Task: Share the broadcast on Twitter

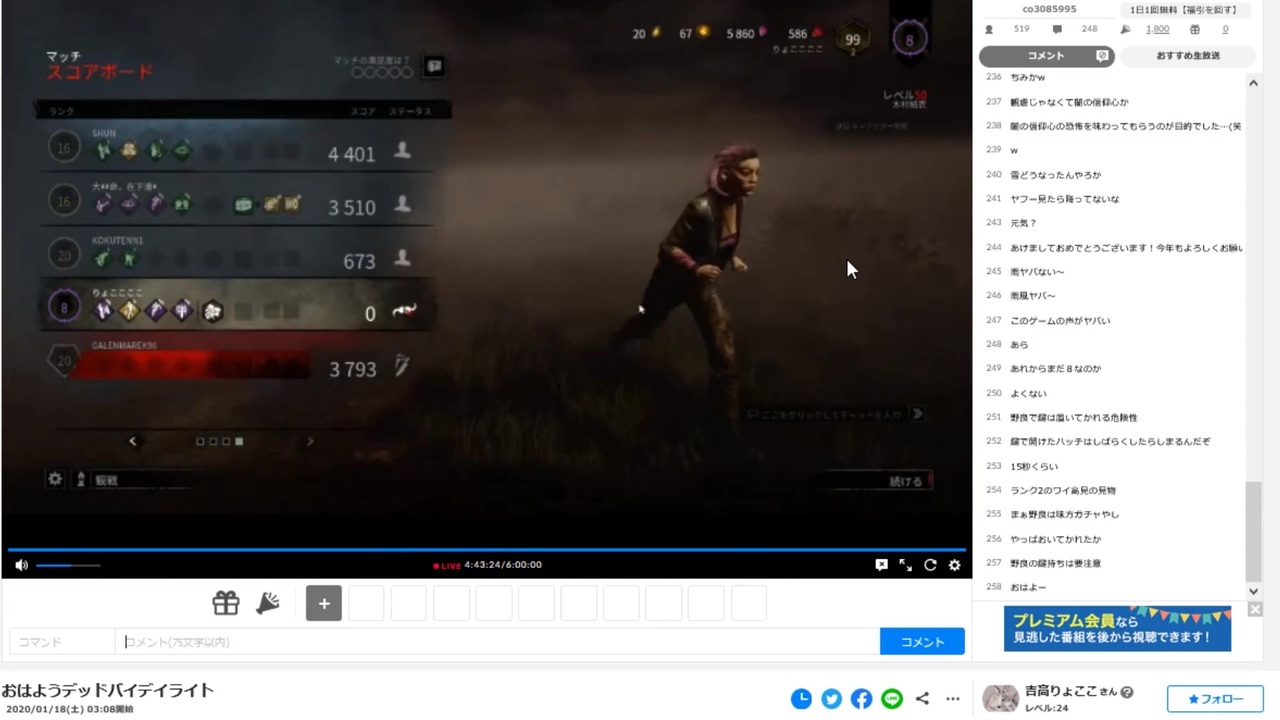Action: (x=831, y=699)
